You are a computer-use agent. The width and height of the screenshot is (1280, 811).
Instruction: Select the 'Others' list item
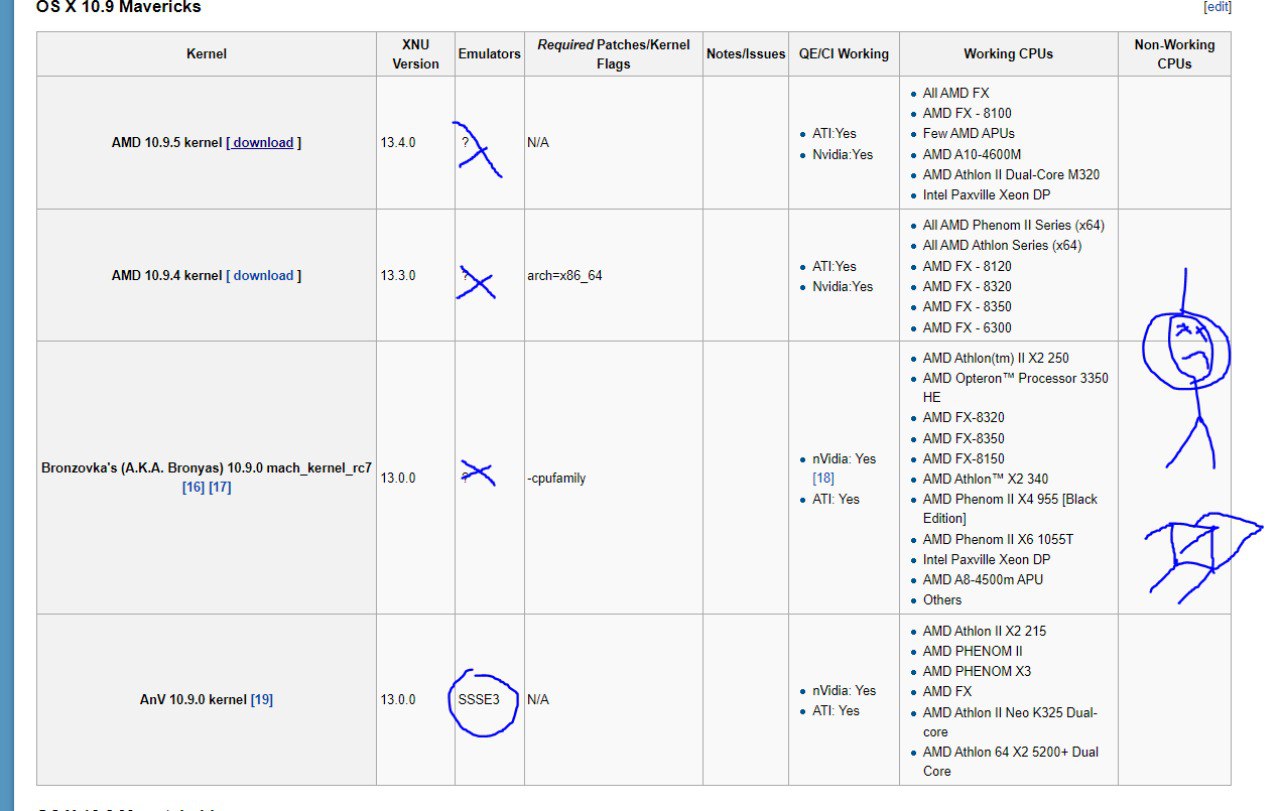point(942,600)
